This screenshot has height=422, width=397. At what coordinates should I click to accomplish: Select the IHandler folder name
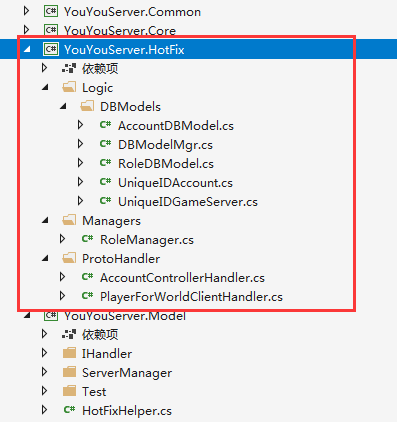pos(107,354)
